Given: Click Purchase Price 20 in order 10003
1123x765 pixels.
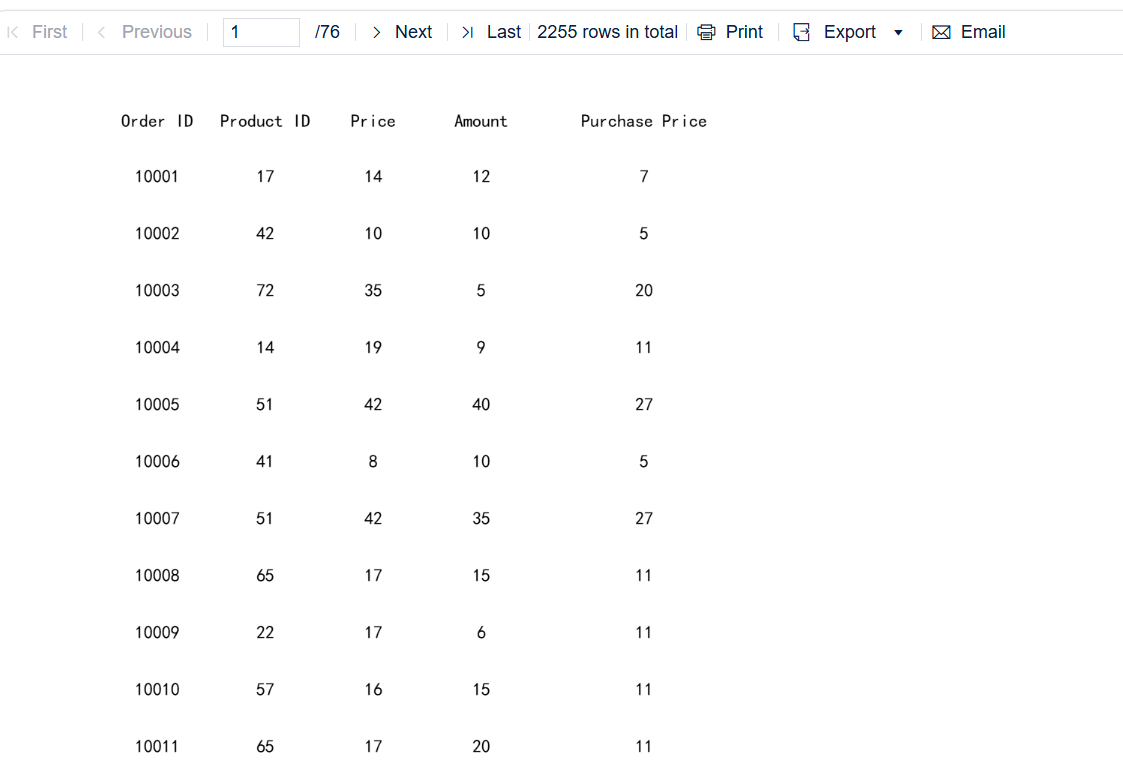Looking at the screenshot, I should (644, 290).
